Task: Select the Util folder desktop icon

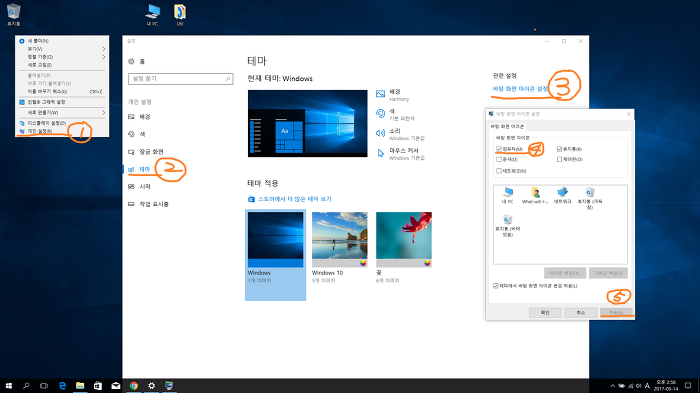Action: (x=180, y=14)
